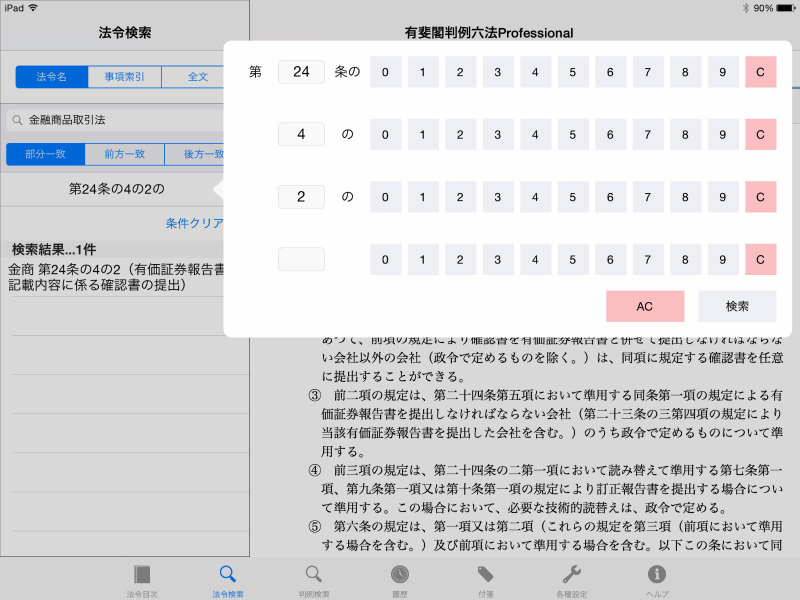The image size is (800, 600).
Task: Tap digit 6 in the empty-field row
Action: (610, 259)
